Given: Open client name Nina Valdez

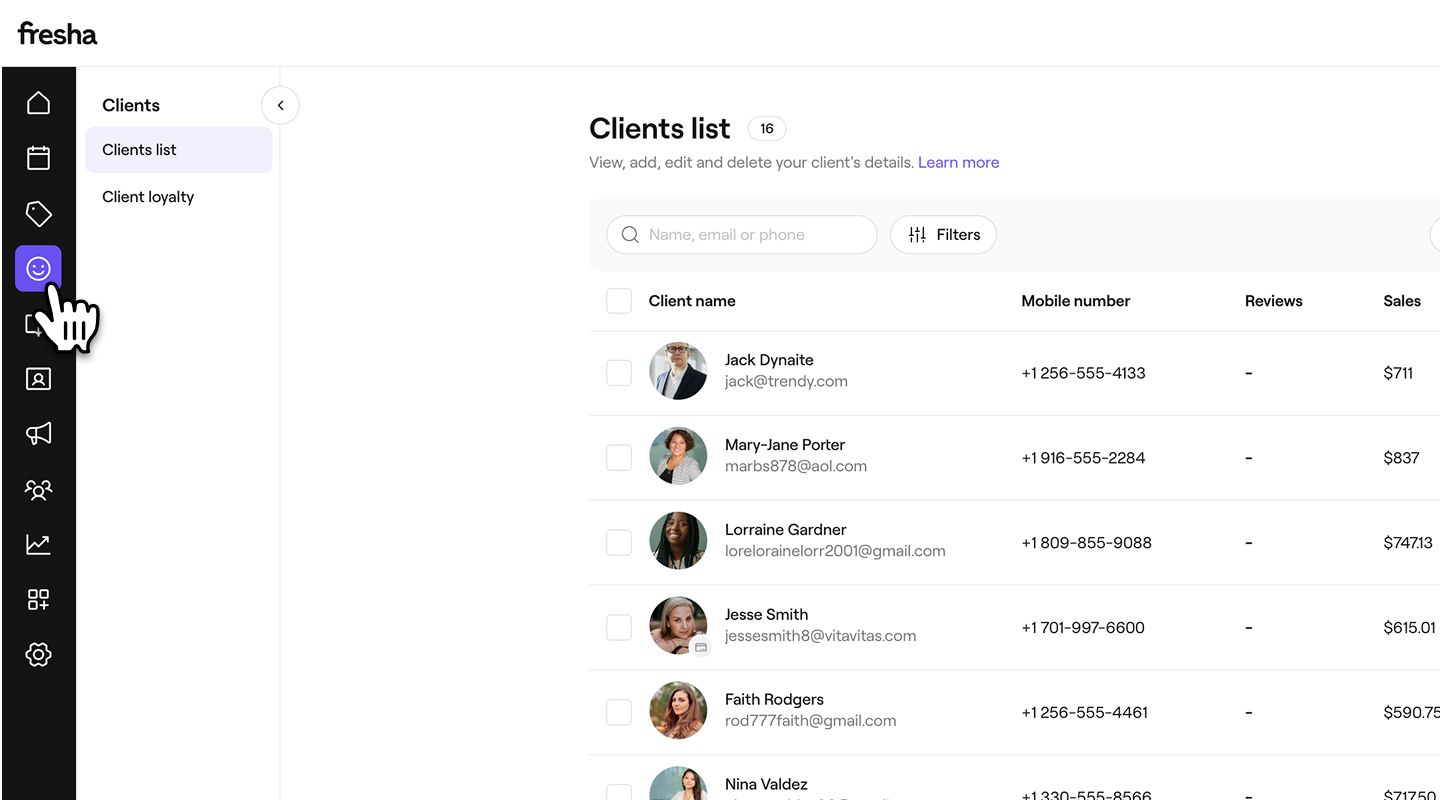Looking at the screenshot, I should click(x=766, y=785).
